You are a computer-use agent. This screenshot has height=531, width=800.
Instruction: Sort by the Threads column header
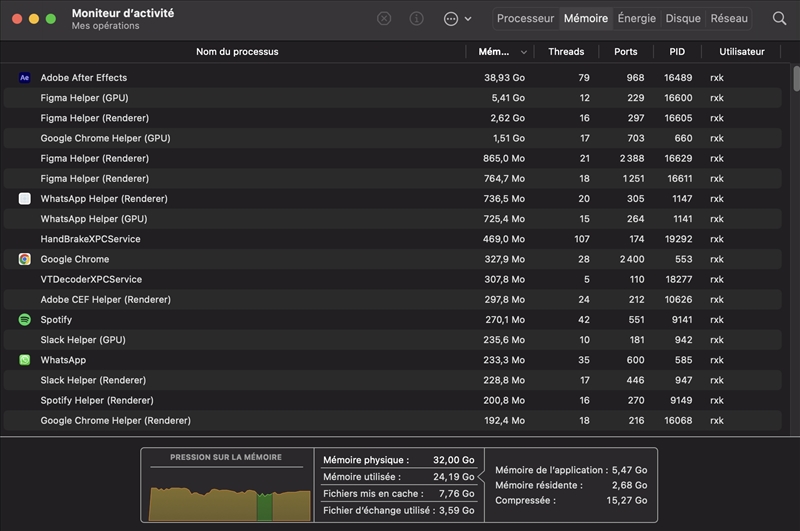[x=566, y=52]
